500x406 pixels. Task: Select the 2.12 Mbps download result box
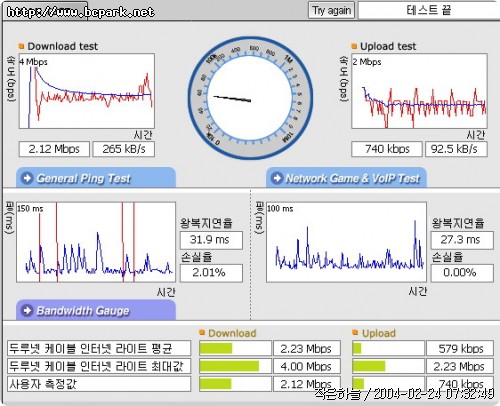point(54,149)
